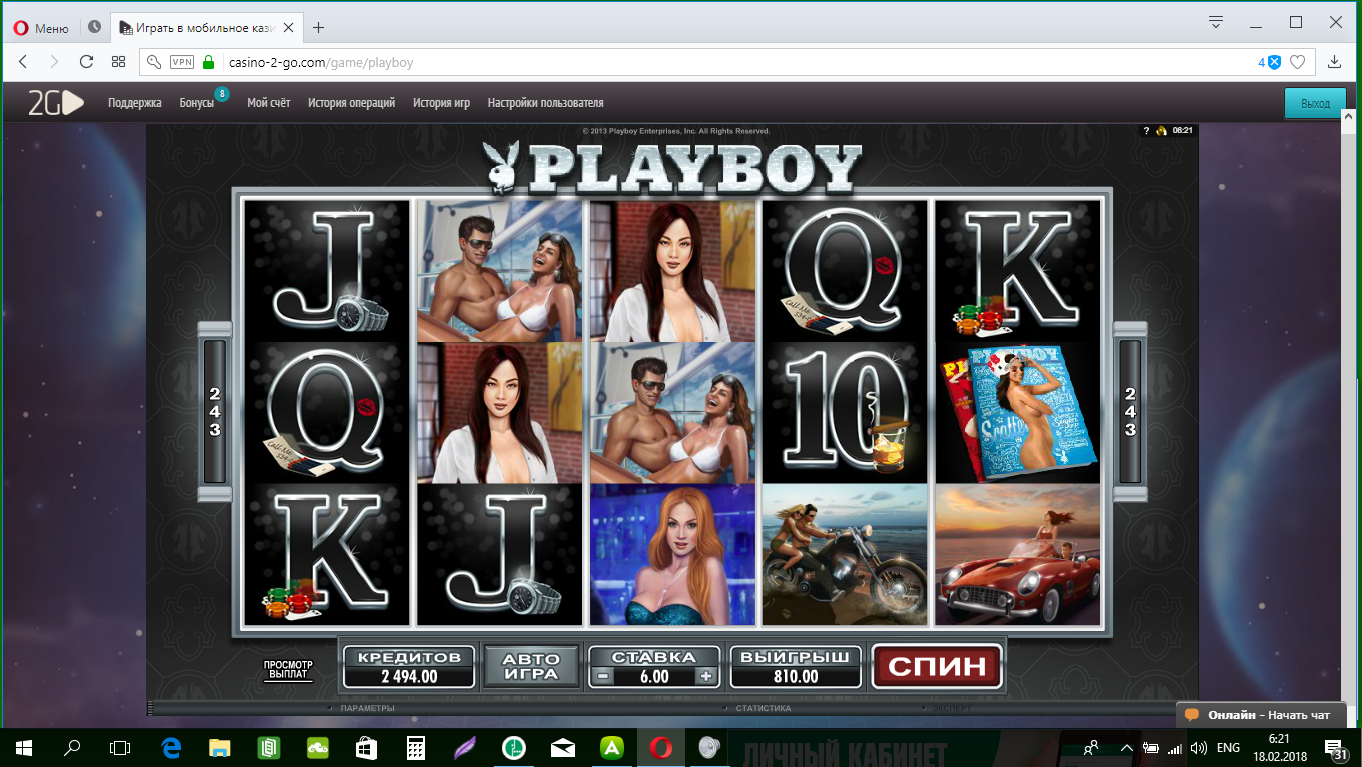
Task: Click the J symbol in top-left reel
Action: point(327,270)
